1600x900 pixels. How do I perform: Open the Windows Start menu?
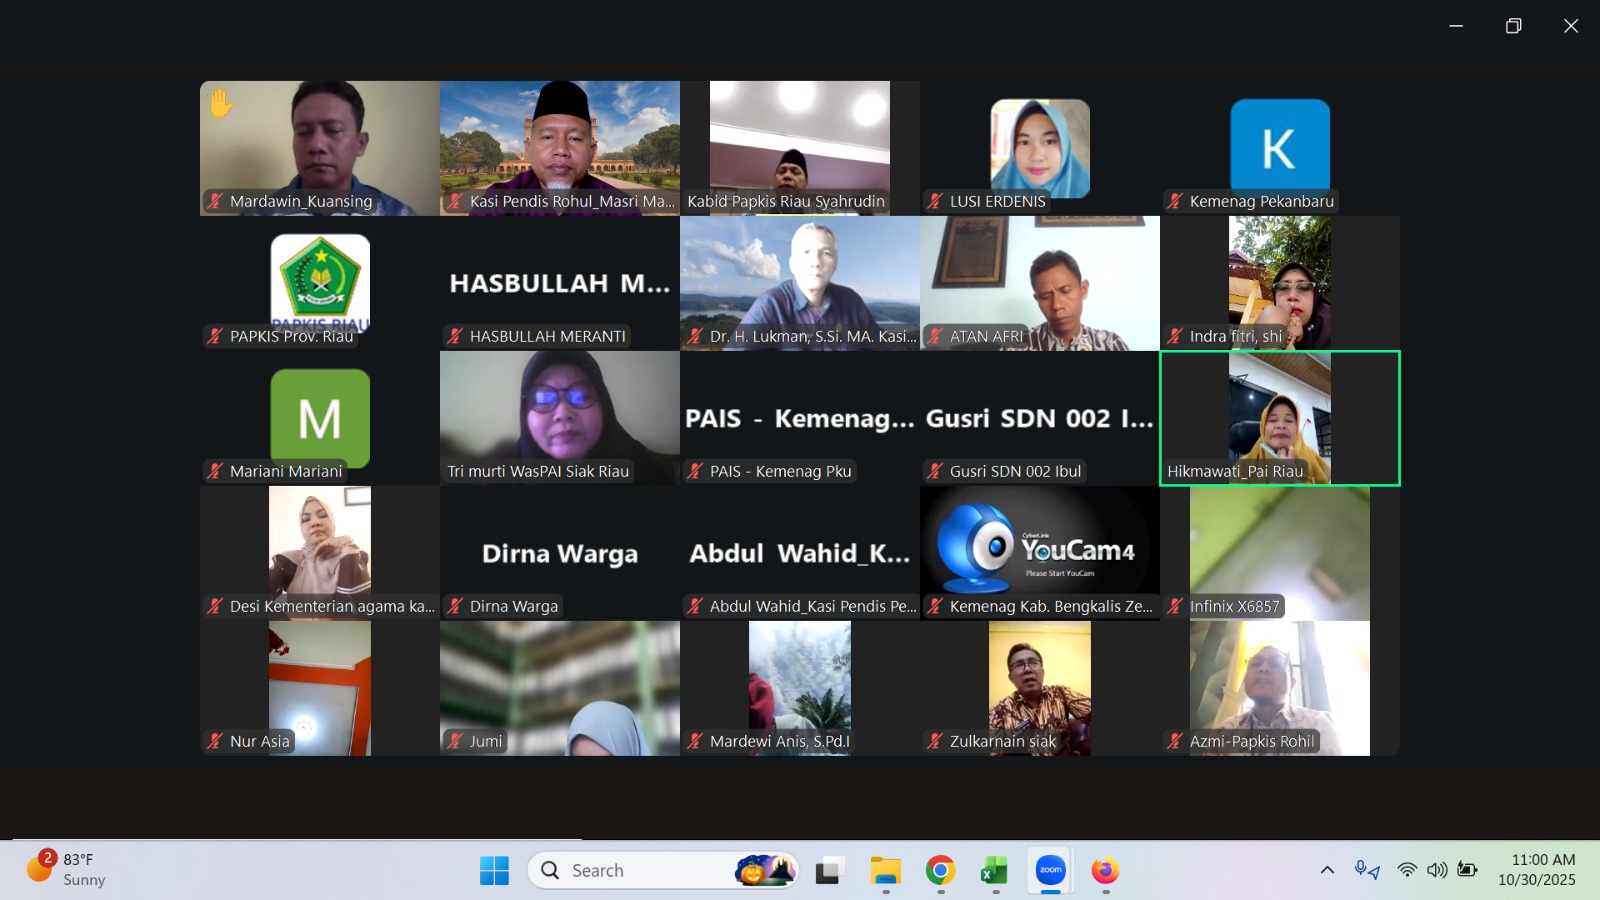click(494, 871)
